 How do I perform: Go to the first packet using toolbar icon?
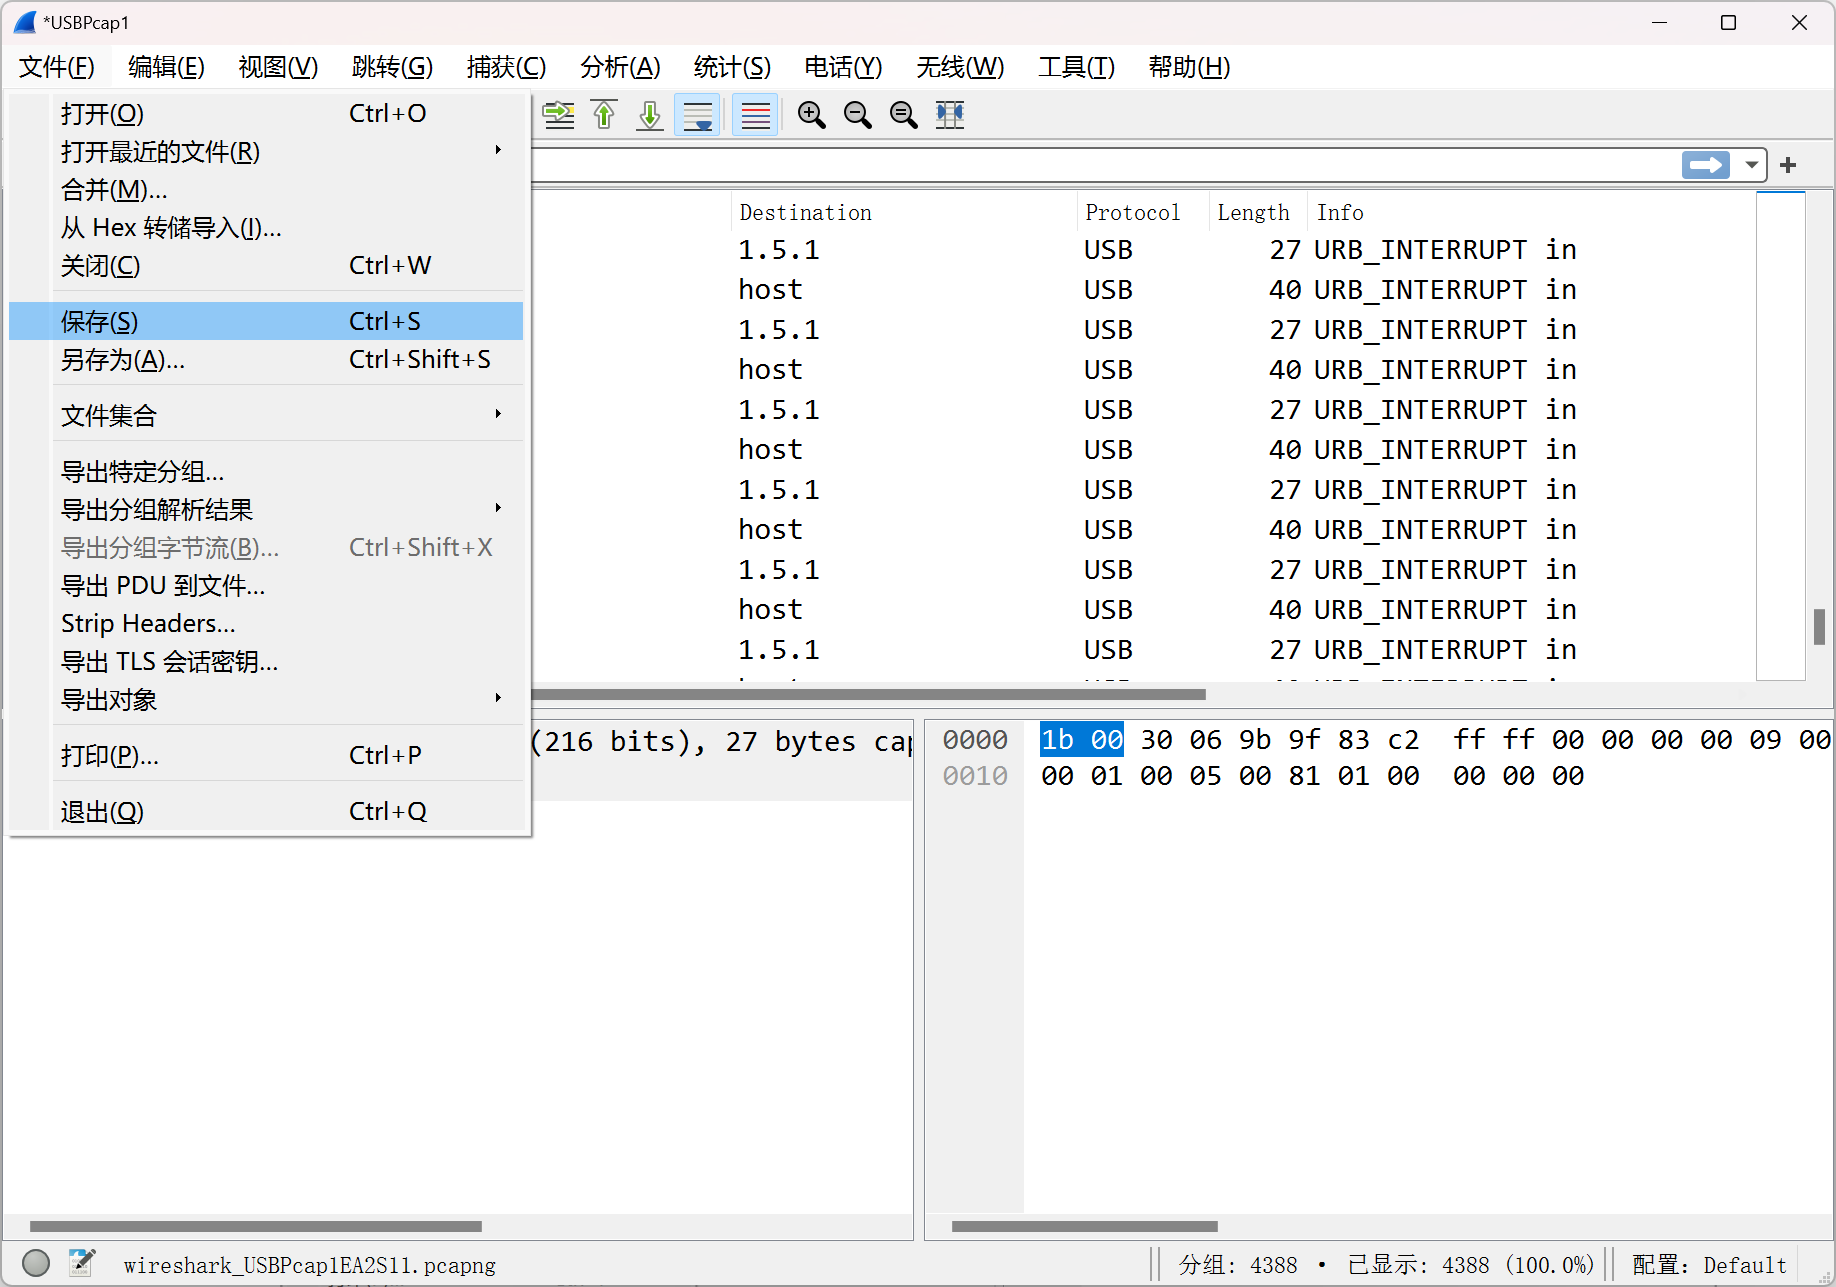(x=604, y=115)
